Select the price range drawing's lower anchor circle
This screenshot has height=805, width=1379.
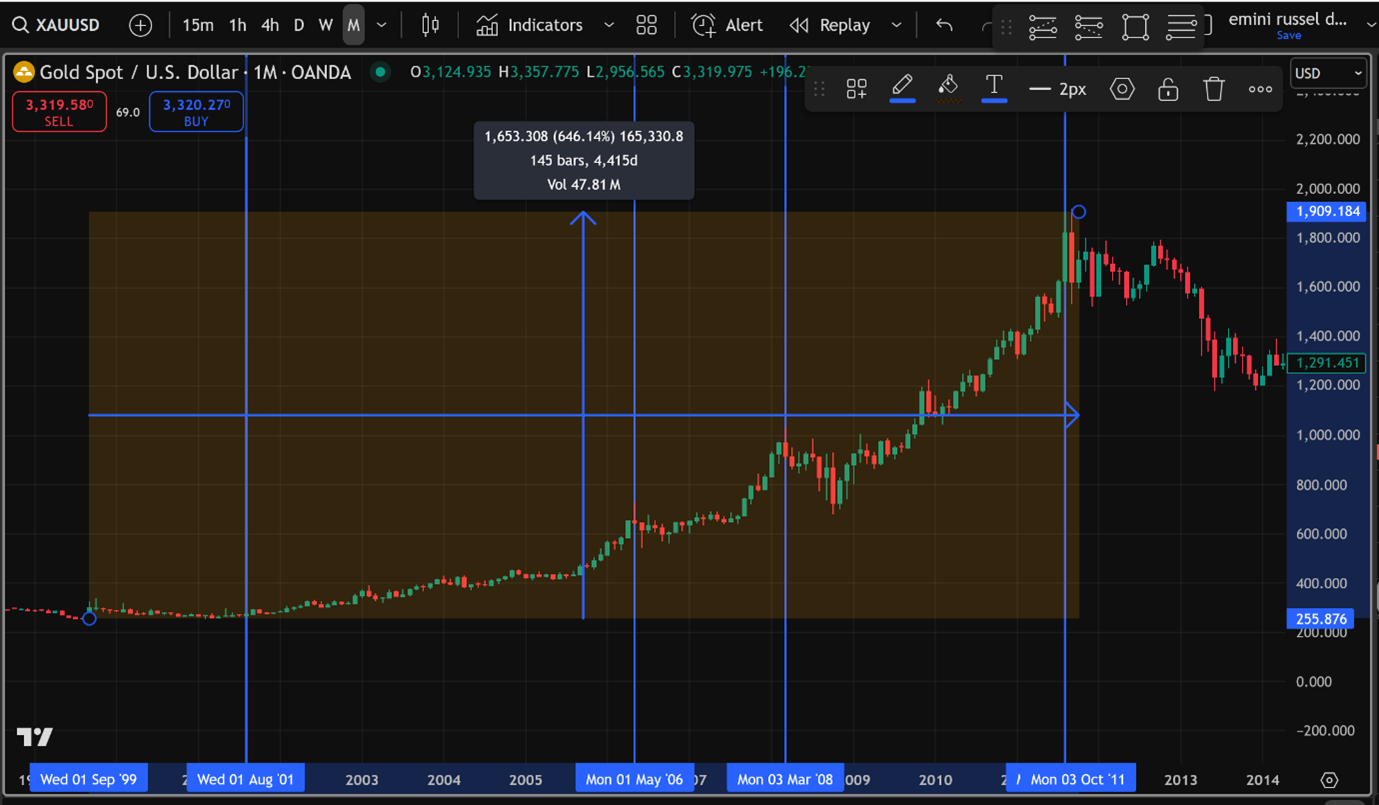(x=89, y=619)
